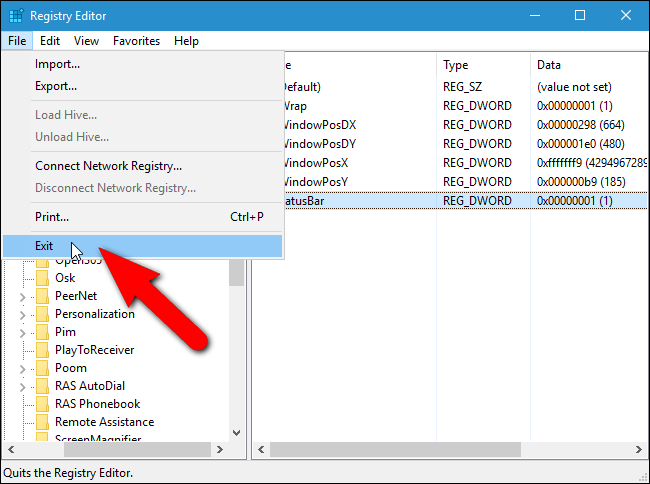Select the RAS AutoDial key label
650x484 pixels.
click(x=90, y=386)
